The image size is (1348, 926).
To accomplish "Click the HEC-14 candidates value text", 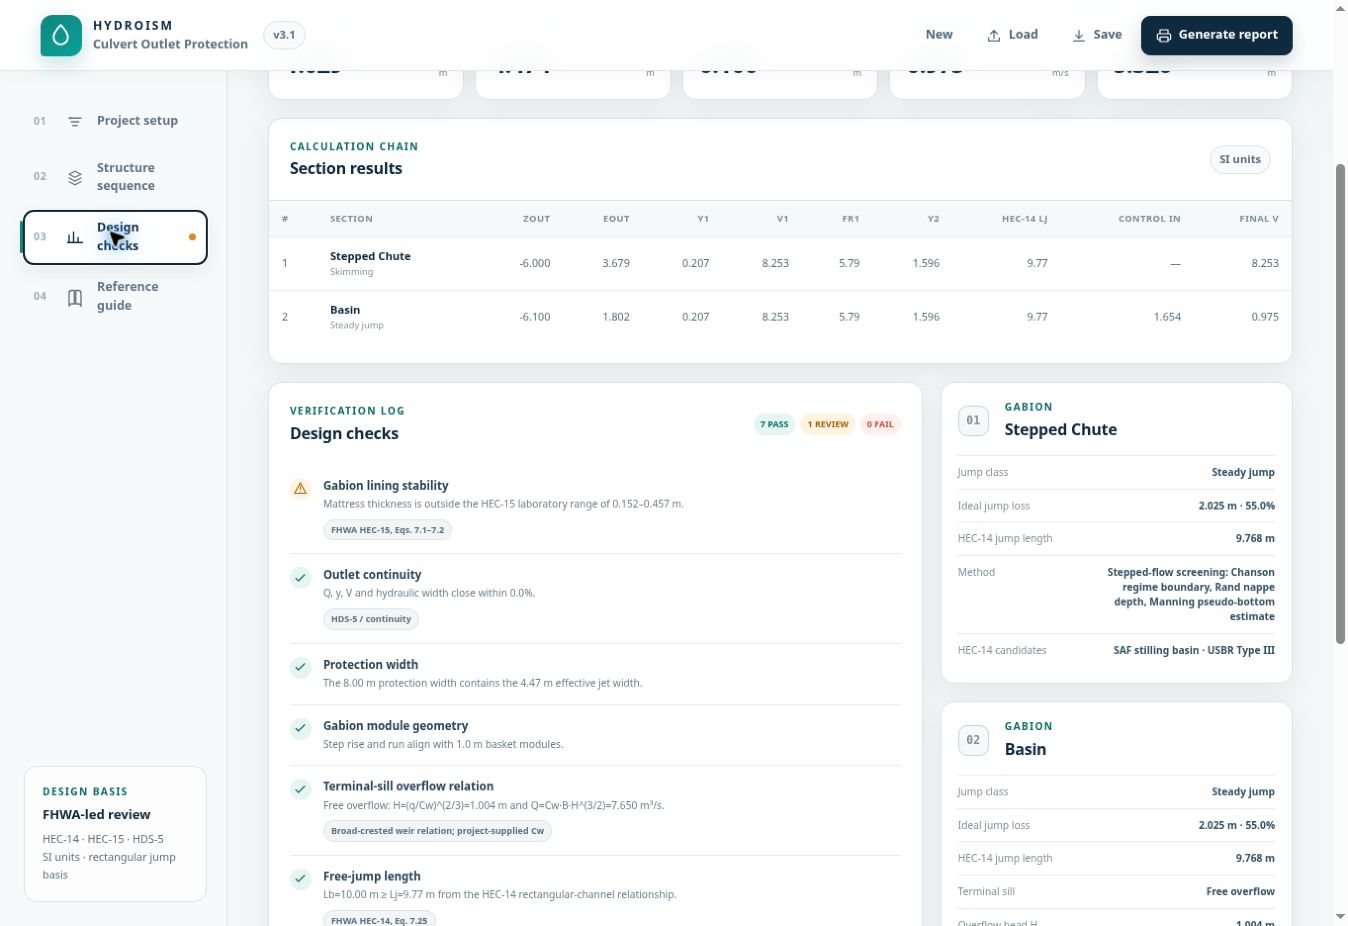I will coord(1194,651).
